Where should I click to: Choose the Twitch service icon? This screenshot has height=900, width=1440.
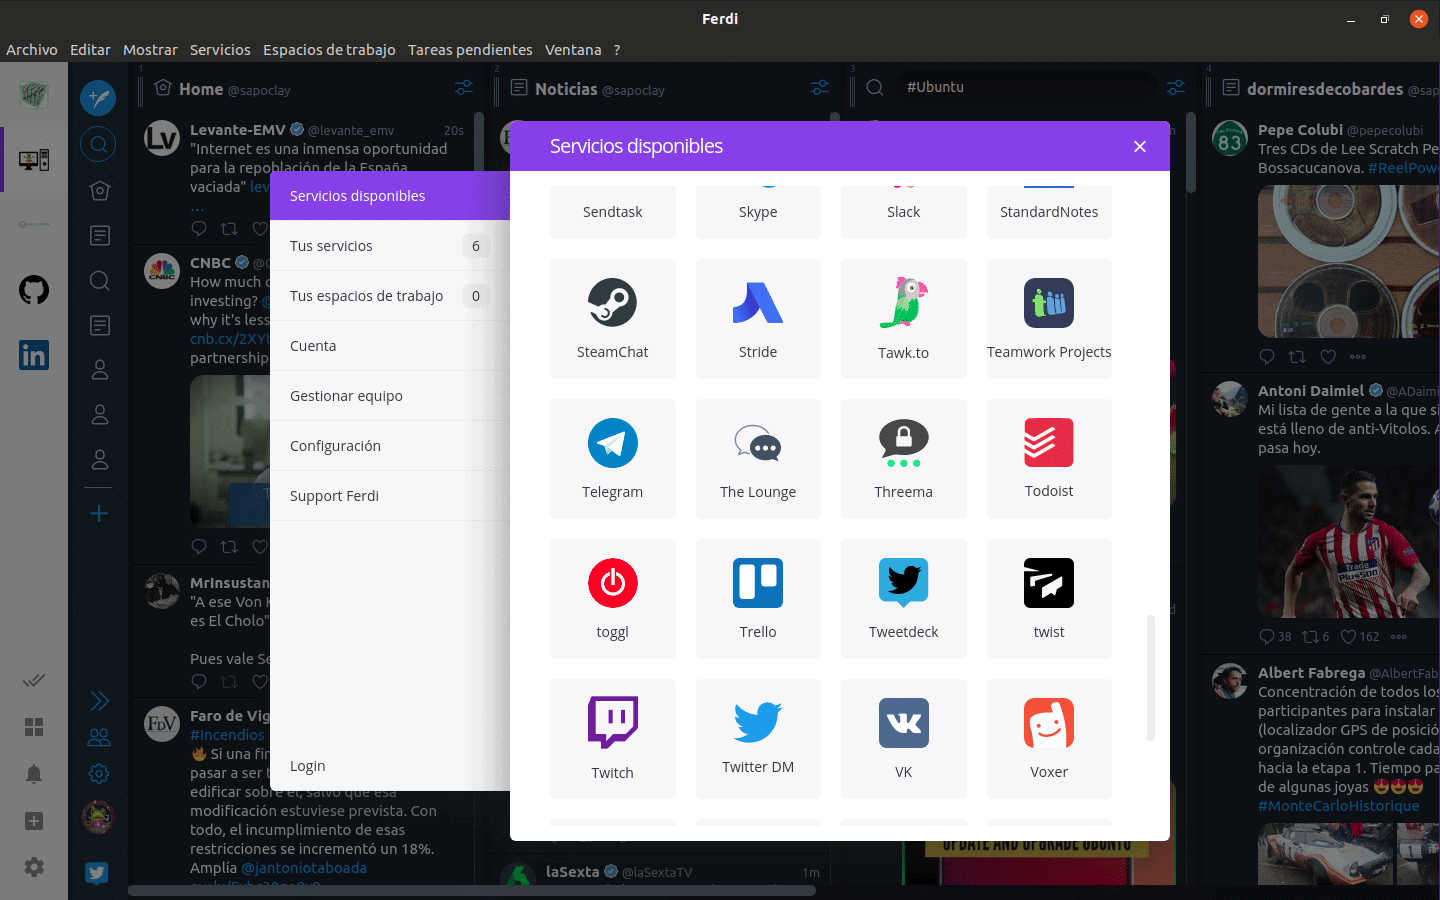click(612, 724)
